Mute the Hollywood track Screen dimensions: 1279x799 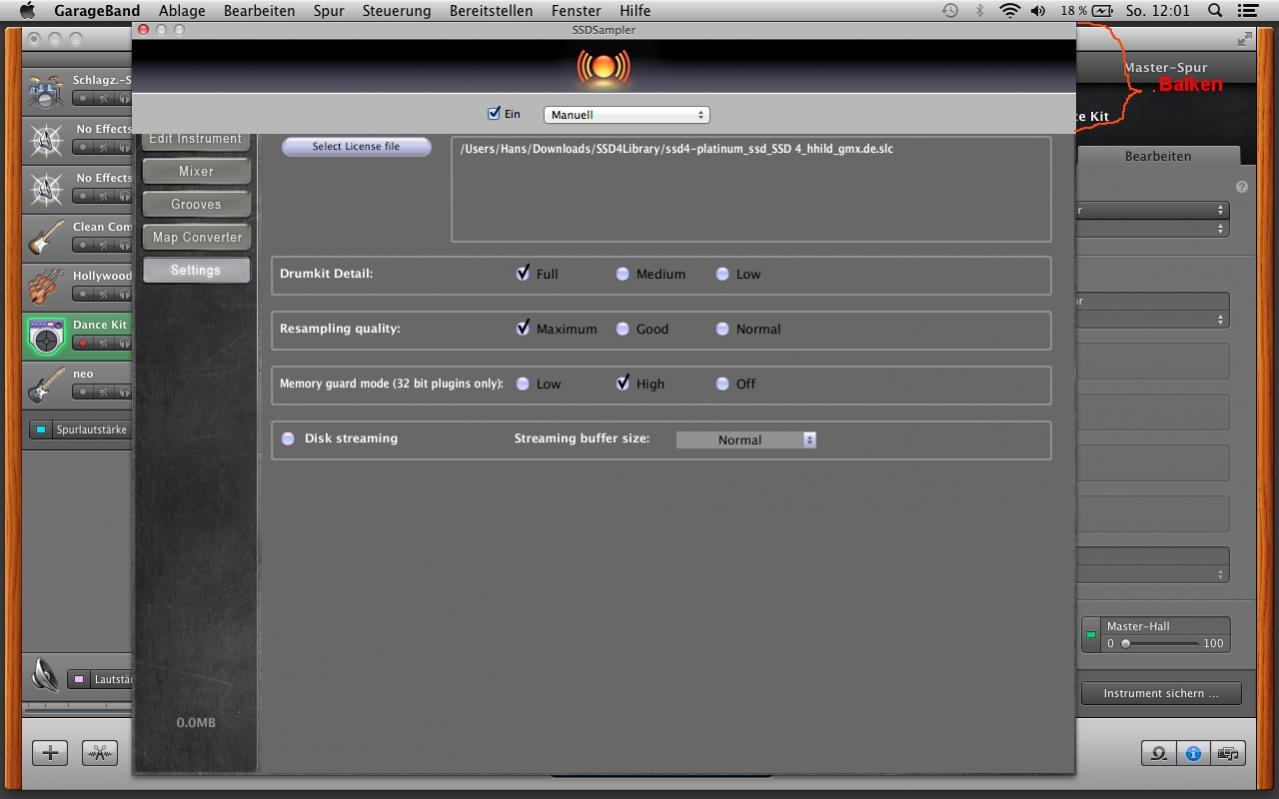[104, 294]
